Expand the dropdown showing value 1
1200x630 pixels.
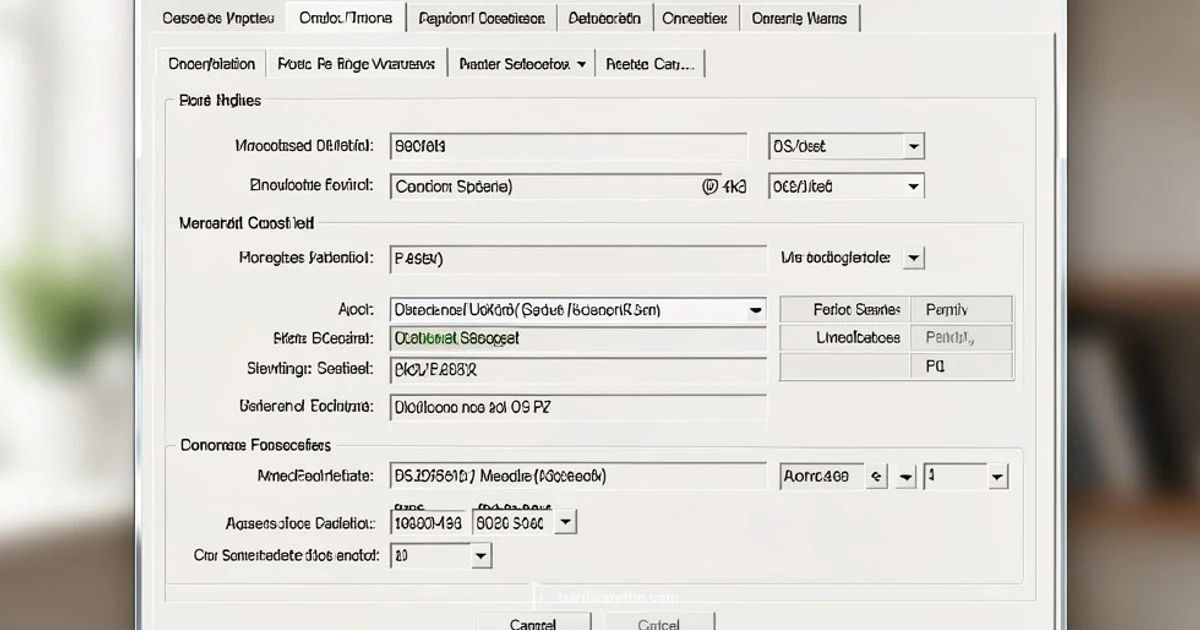pyautogui.click(x=997, y=478)
